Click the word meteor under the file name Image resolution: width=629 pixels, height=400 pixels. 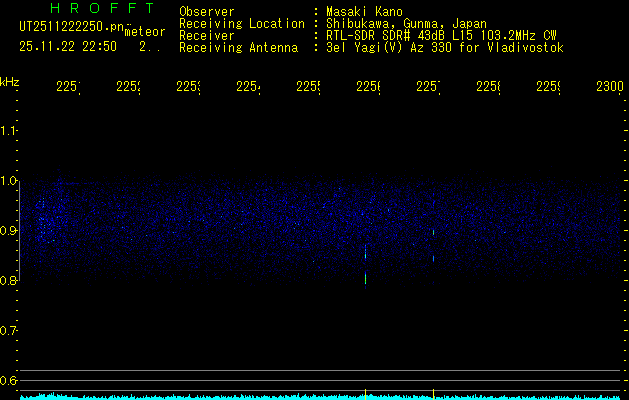click(x=145, y=32)
